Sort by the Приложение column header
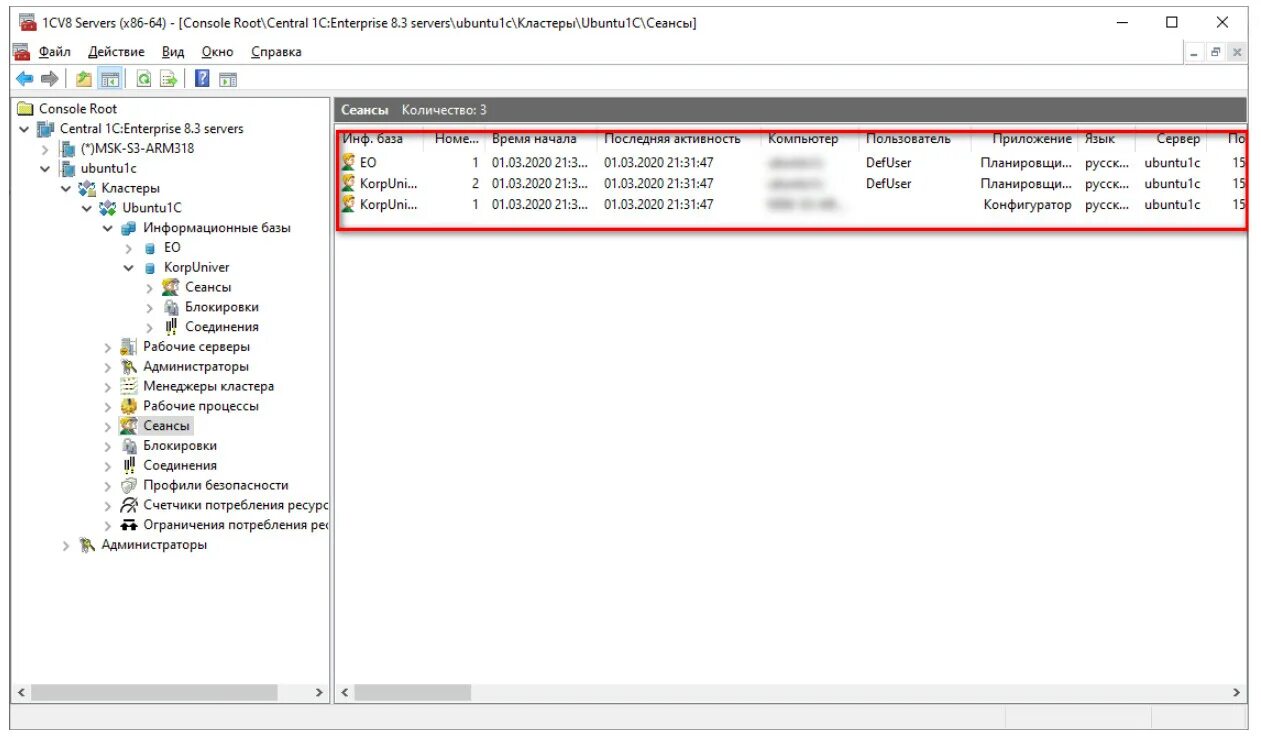1261x737 pixels. [x=1025, y=139]
